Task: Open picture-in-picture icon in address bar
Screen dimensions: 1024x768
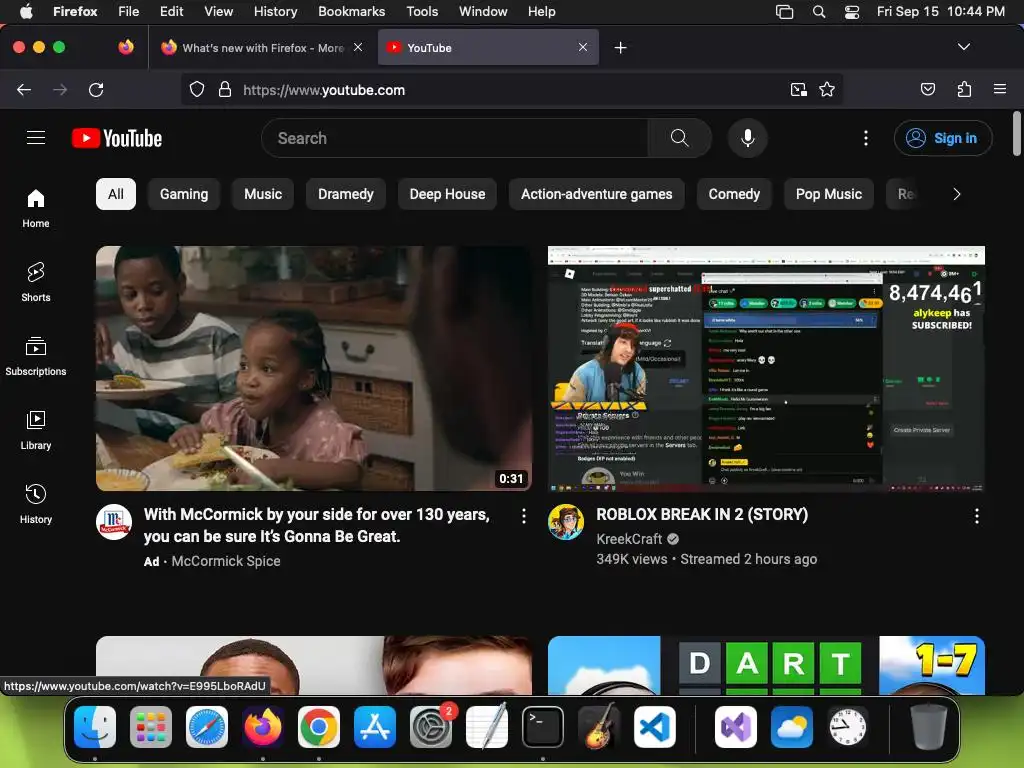Action: pyautogui.click(x=799, y=89)
